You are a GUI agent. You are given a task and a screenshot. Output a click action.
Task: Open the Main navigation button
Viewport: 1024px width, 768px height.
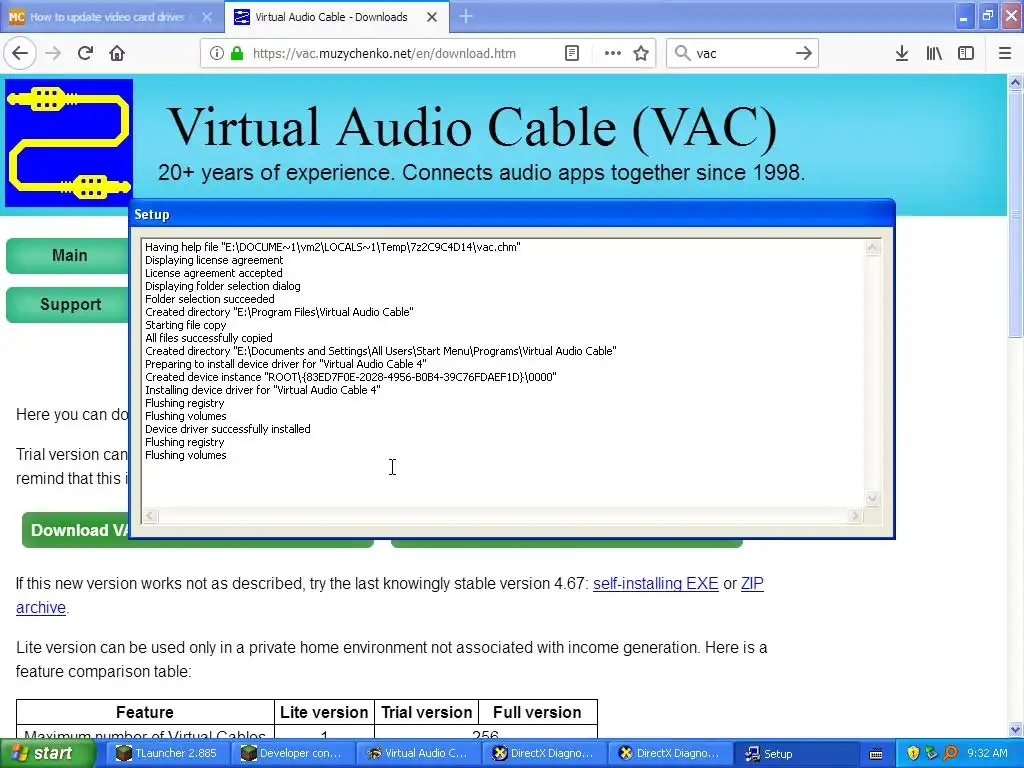point(69,255)
